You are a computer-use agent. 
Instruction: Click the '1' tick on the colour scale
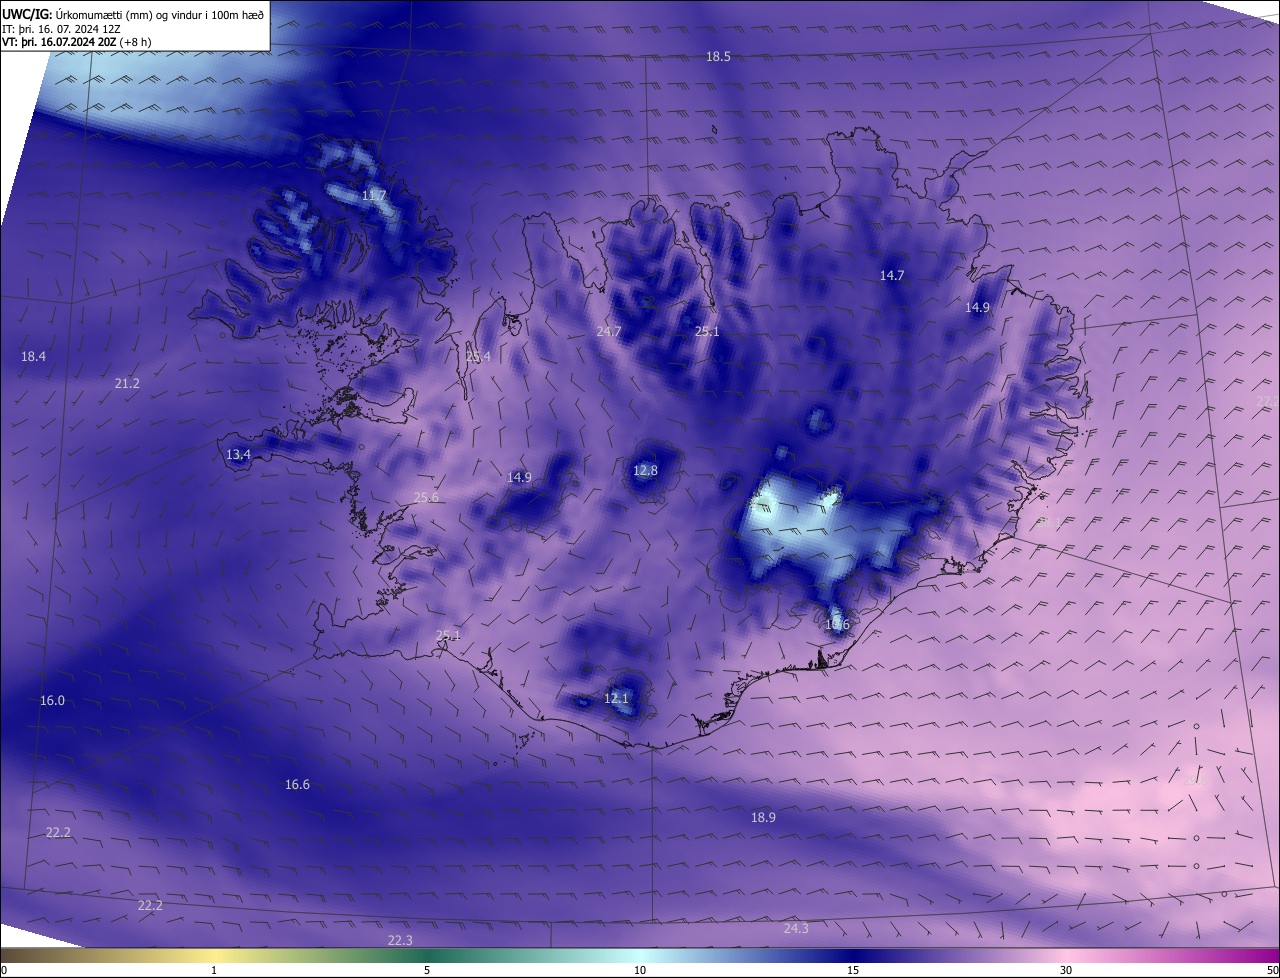pyautogui.click(x=214, y=970)
